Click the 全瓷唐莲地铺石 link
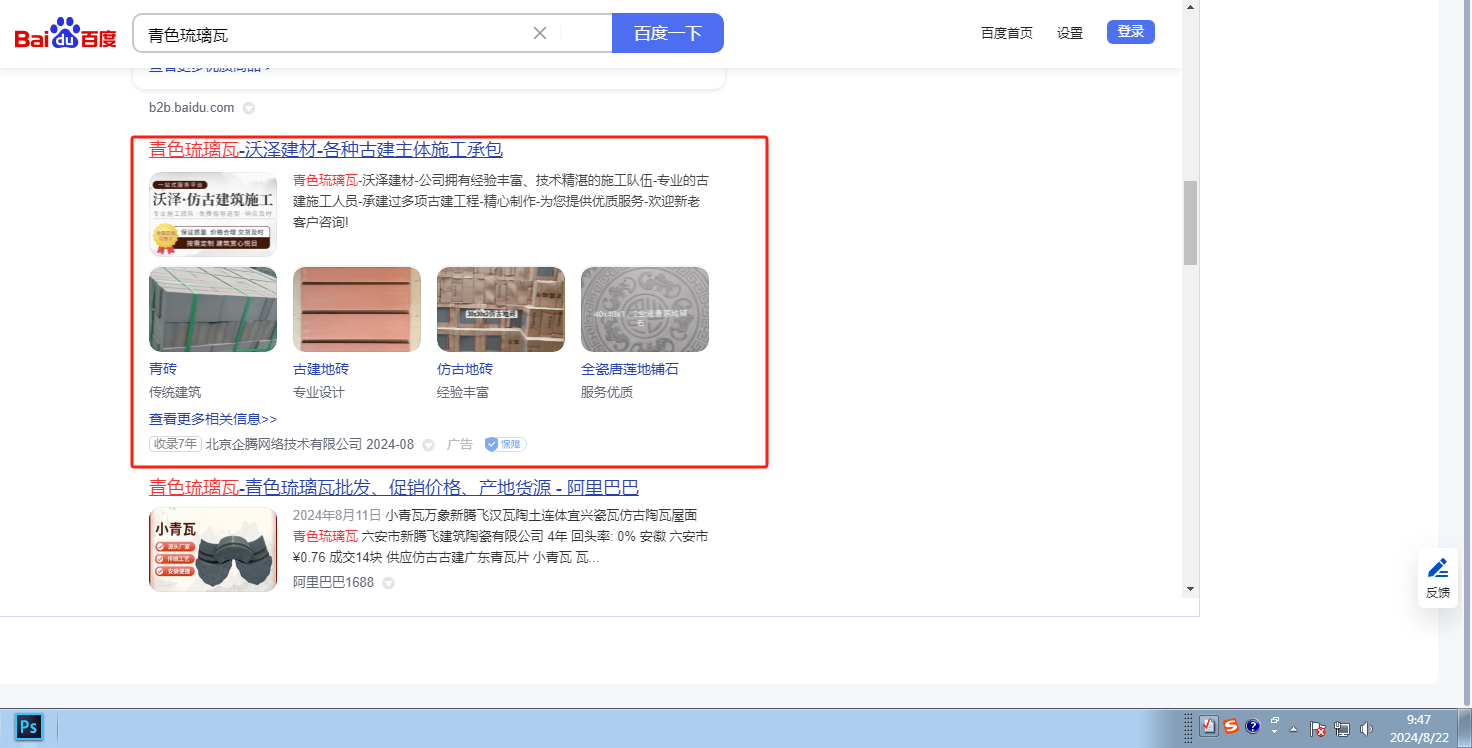Image resolution: width=1472 pixels, height=748 pixels. coord(630,369)
